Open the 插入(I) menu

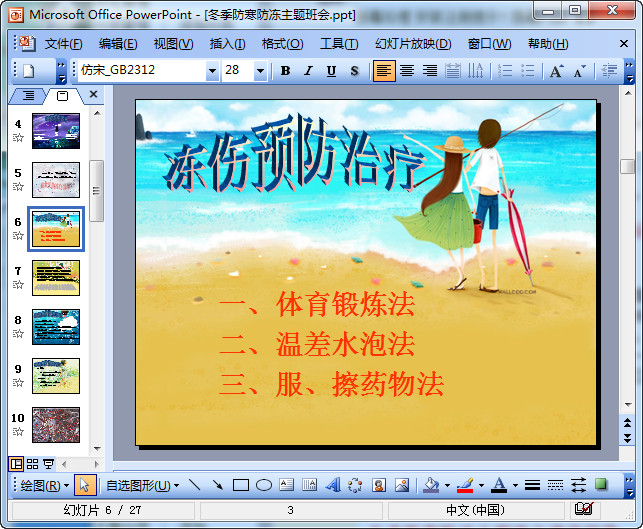coord(227,43)
